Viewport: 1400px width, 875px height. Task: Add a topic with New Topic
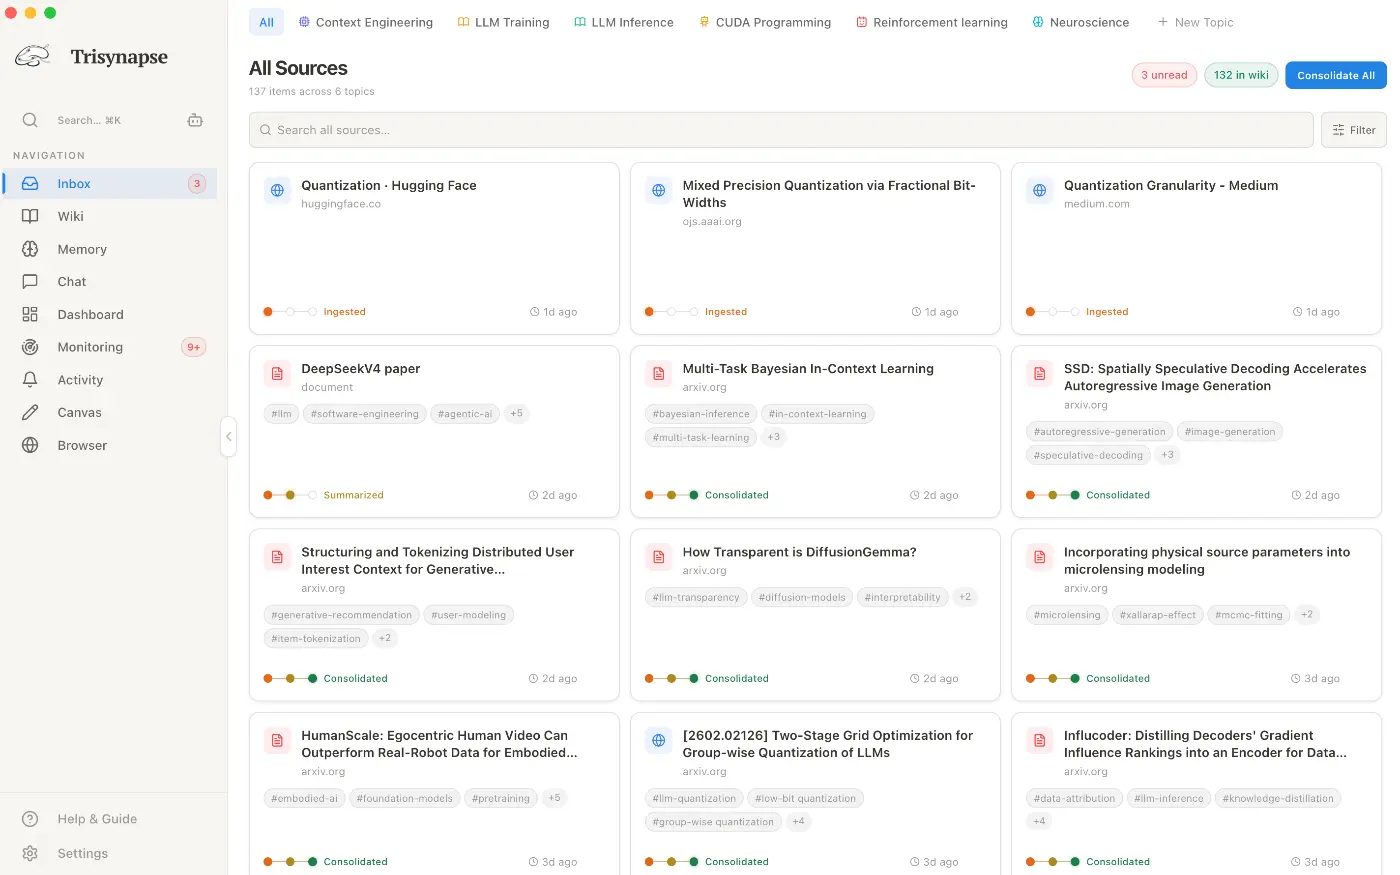[1195, 22]
